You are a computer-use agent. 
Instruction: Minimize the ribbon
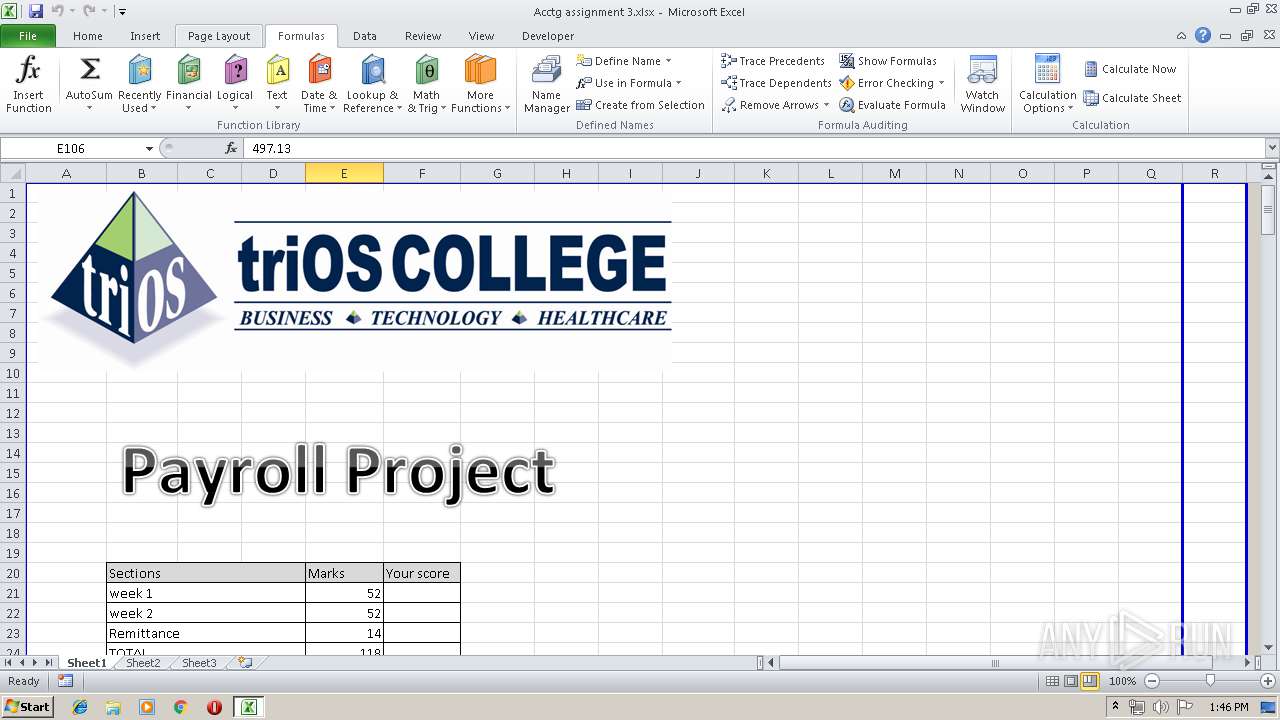(1183, 35)
